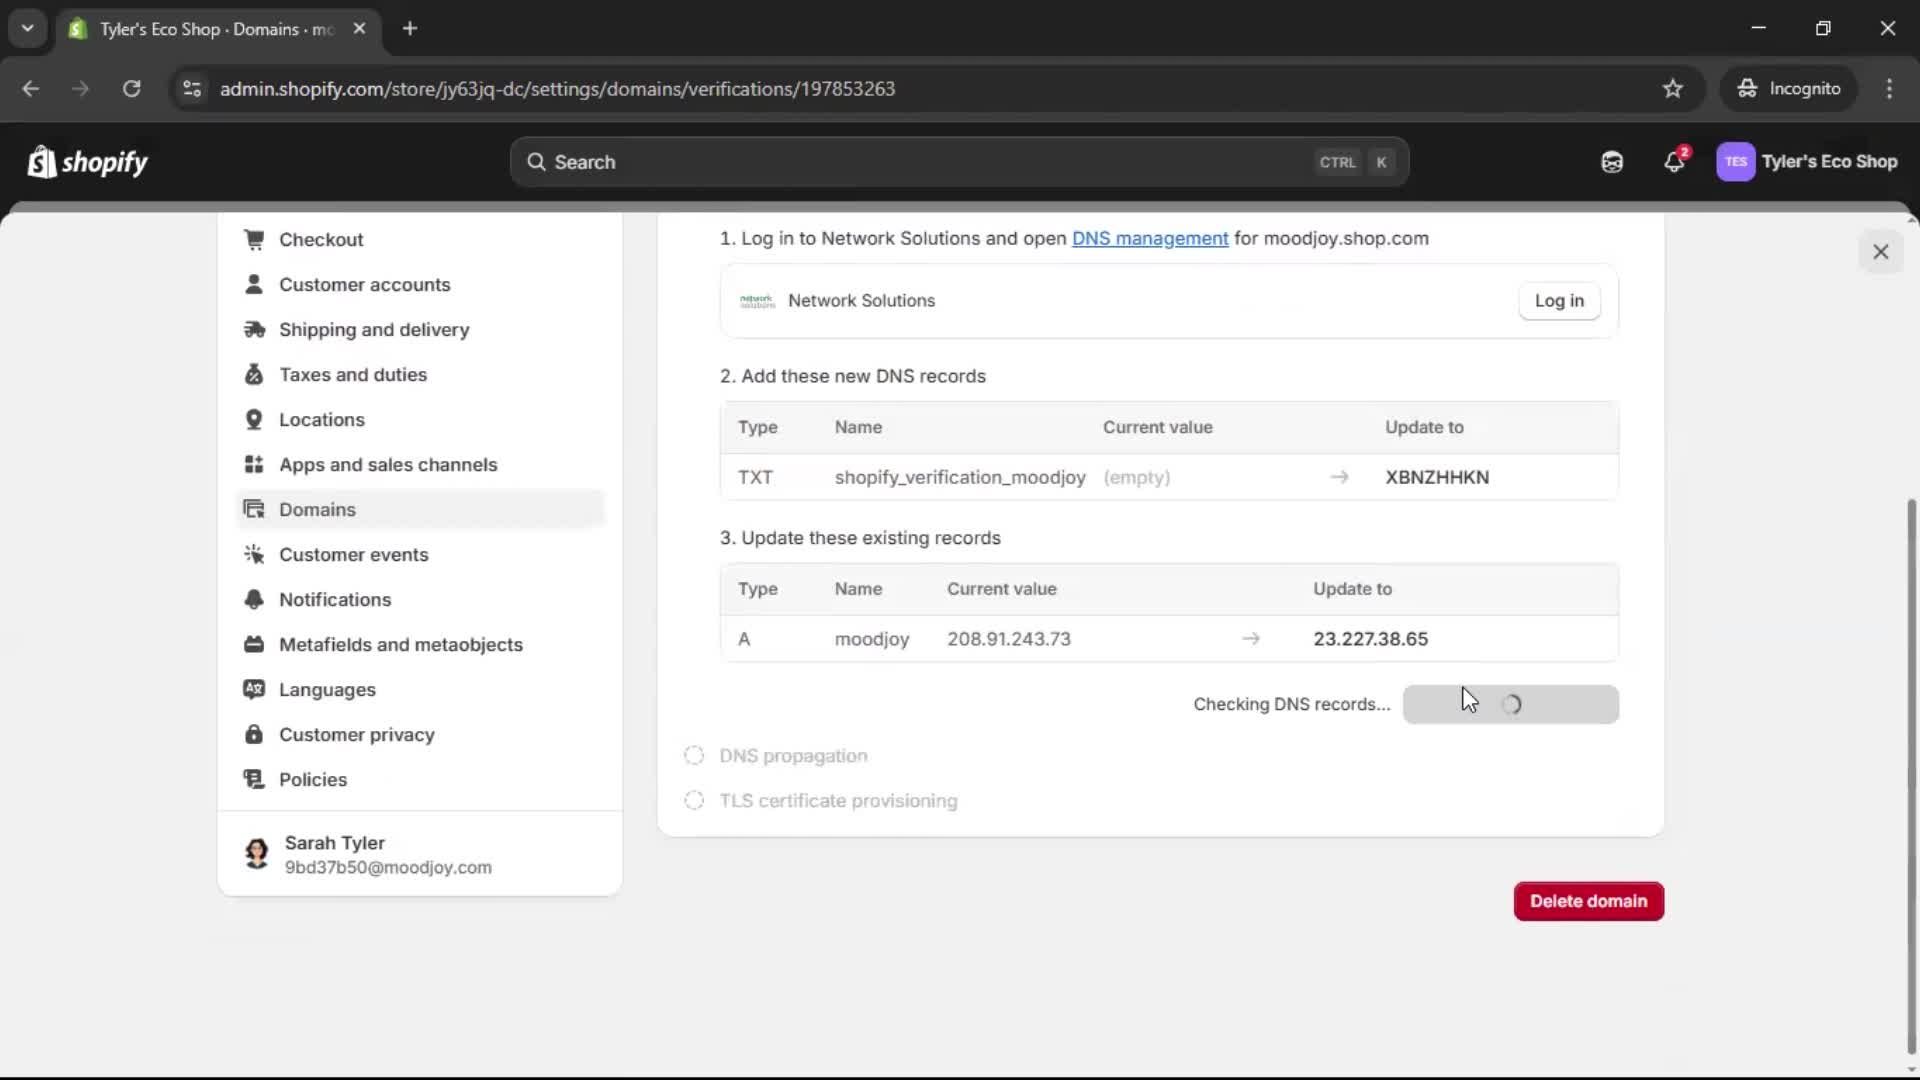Click the checking DNS records progress bar
The width and height of the screenshot is (1920, 1080).
coord(1510,703)
